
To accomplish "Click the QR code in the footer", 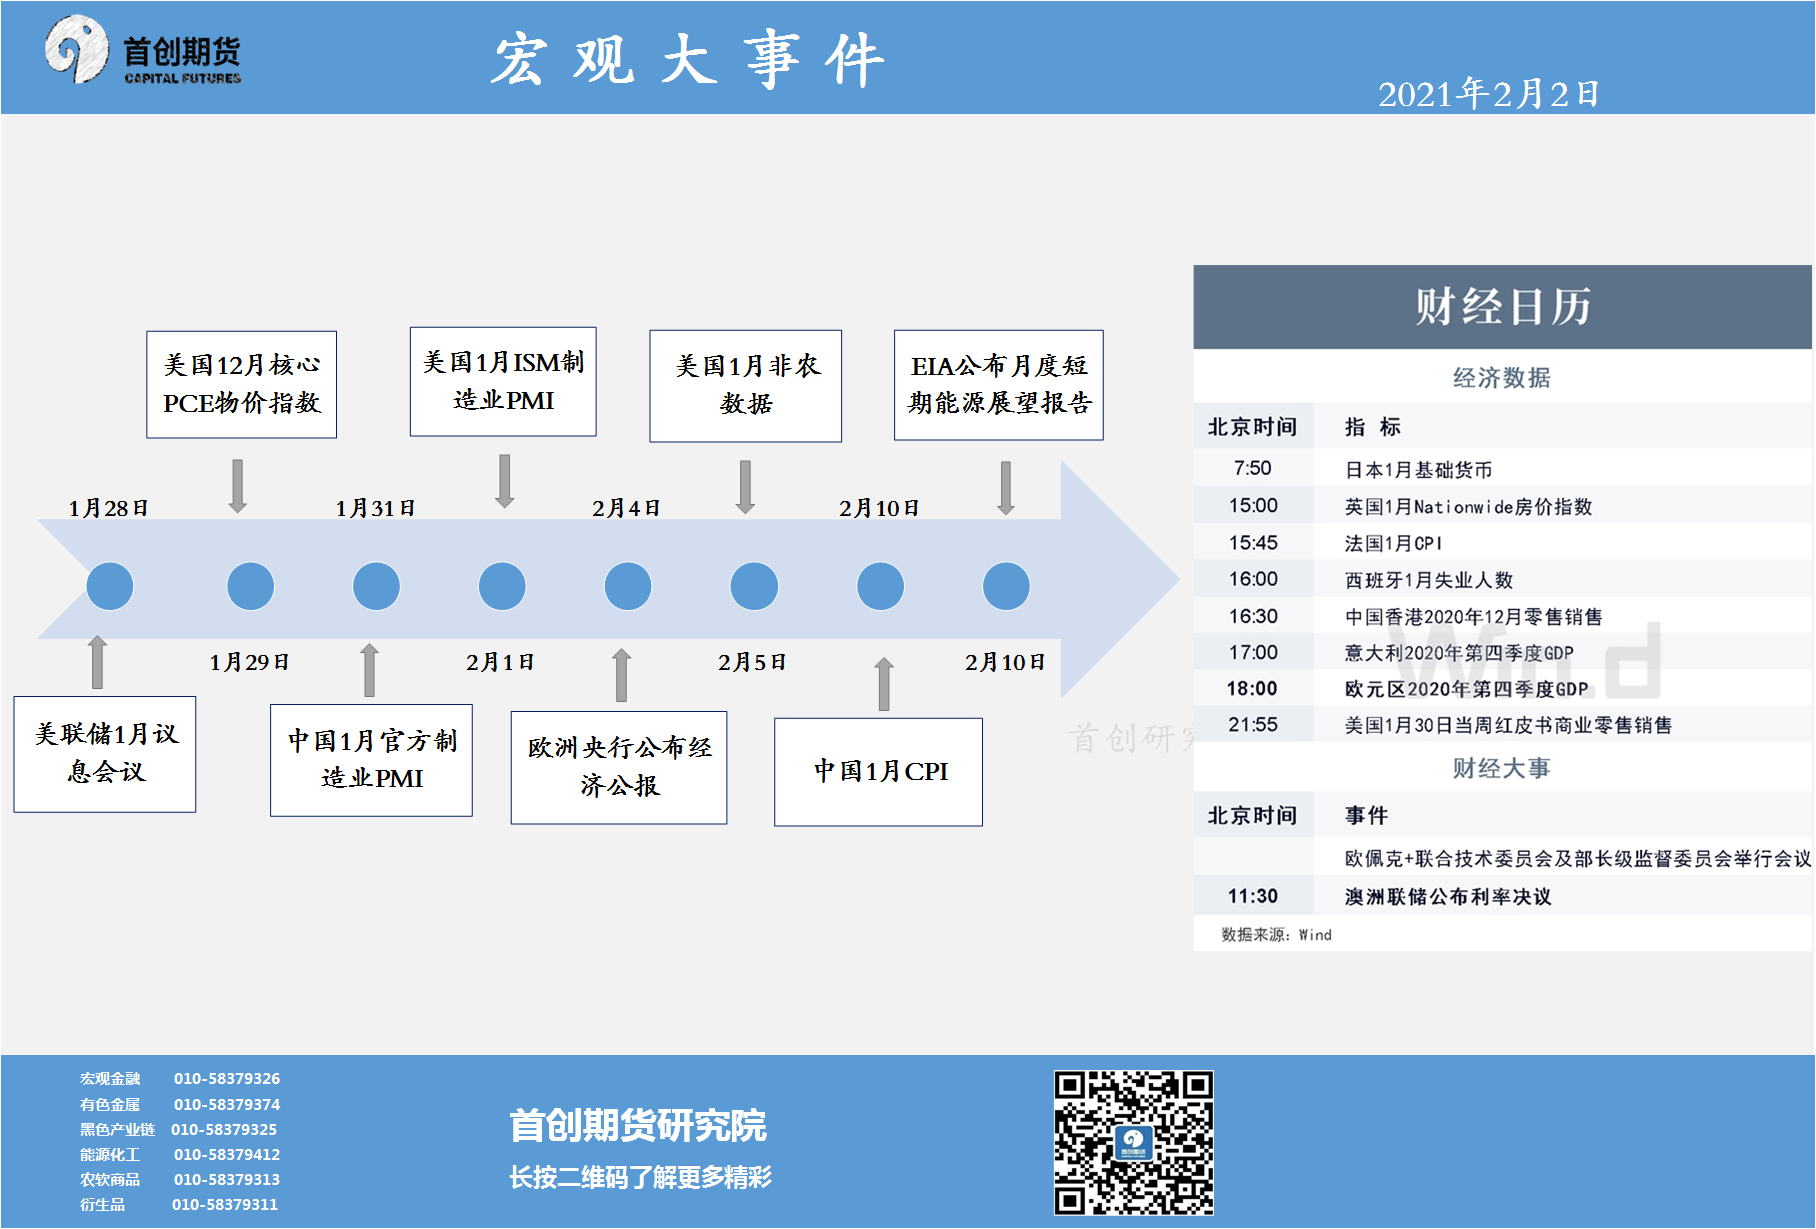I will point(1133,1142).
